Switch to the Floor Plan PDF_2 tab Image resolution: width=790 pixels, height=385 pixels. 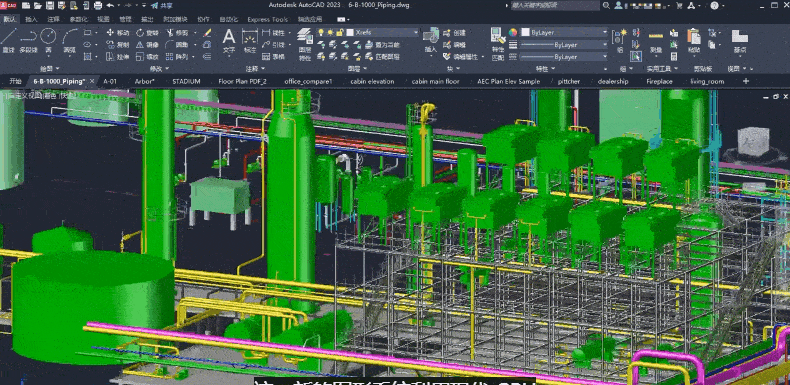(x=242, y=81)
